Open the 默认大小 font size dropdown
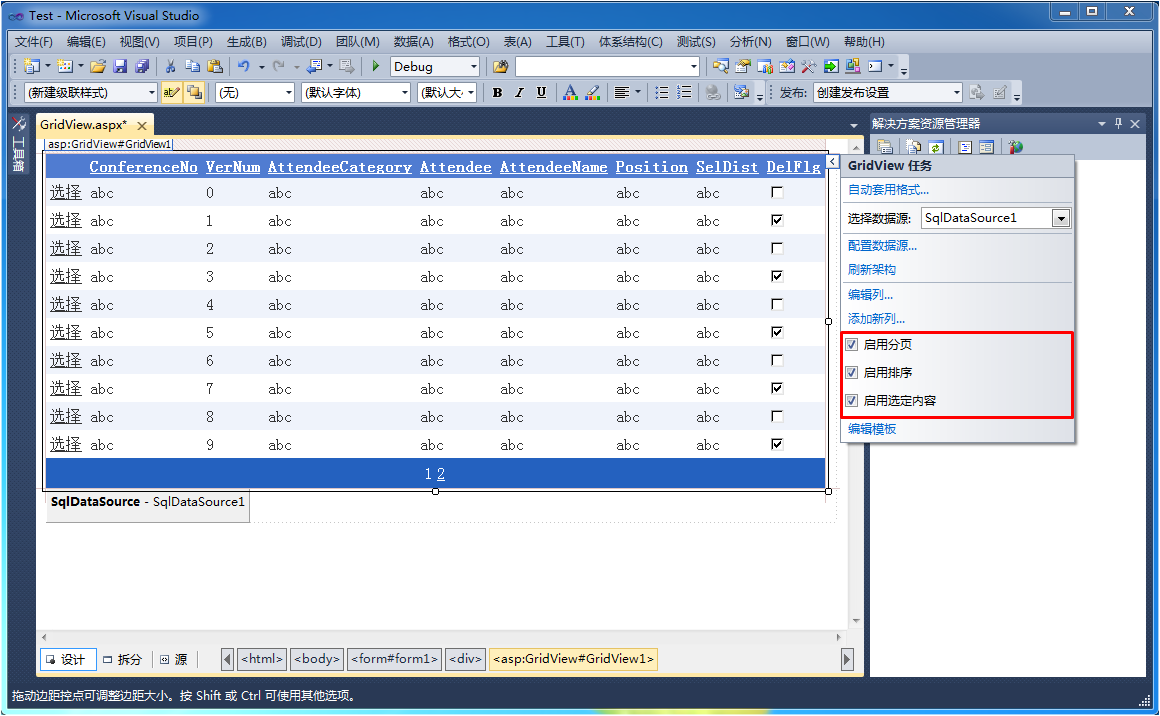 tap(471, 92)
